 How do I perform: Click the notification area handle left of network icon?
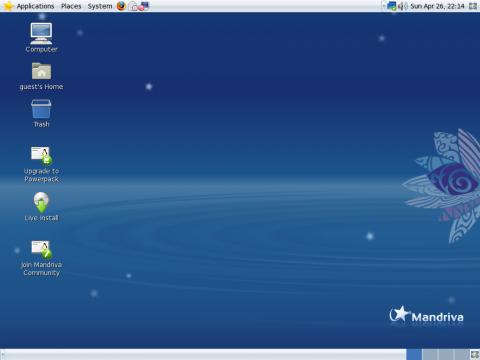384,6
